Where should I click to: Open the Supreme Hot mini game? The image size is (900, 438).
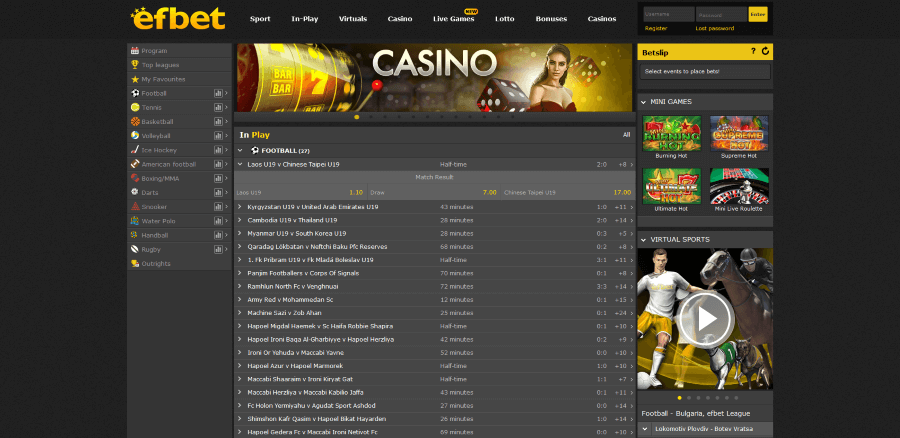pyautogui.click(x=739, y=134)
